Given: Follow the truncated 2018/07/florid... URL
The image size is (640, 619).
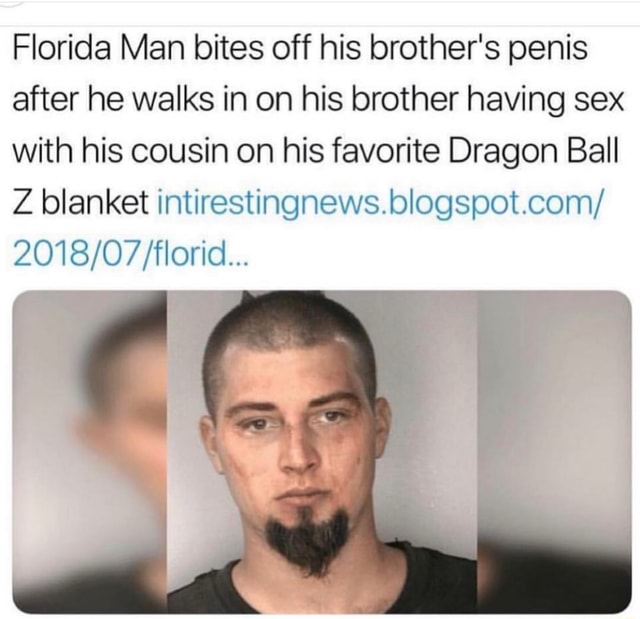Looking at the screenshot, I should [130, 253].
